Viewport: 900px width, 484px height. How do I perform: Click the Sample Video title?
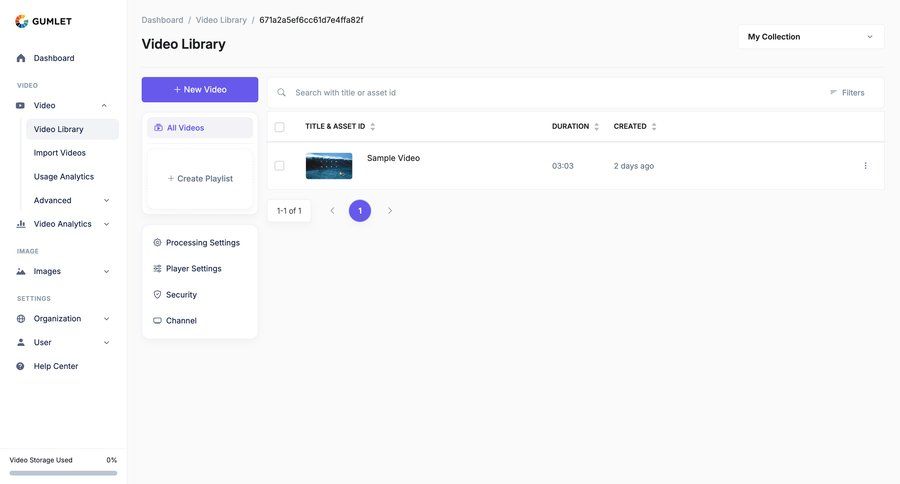click(x=393, y=158)
